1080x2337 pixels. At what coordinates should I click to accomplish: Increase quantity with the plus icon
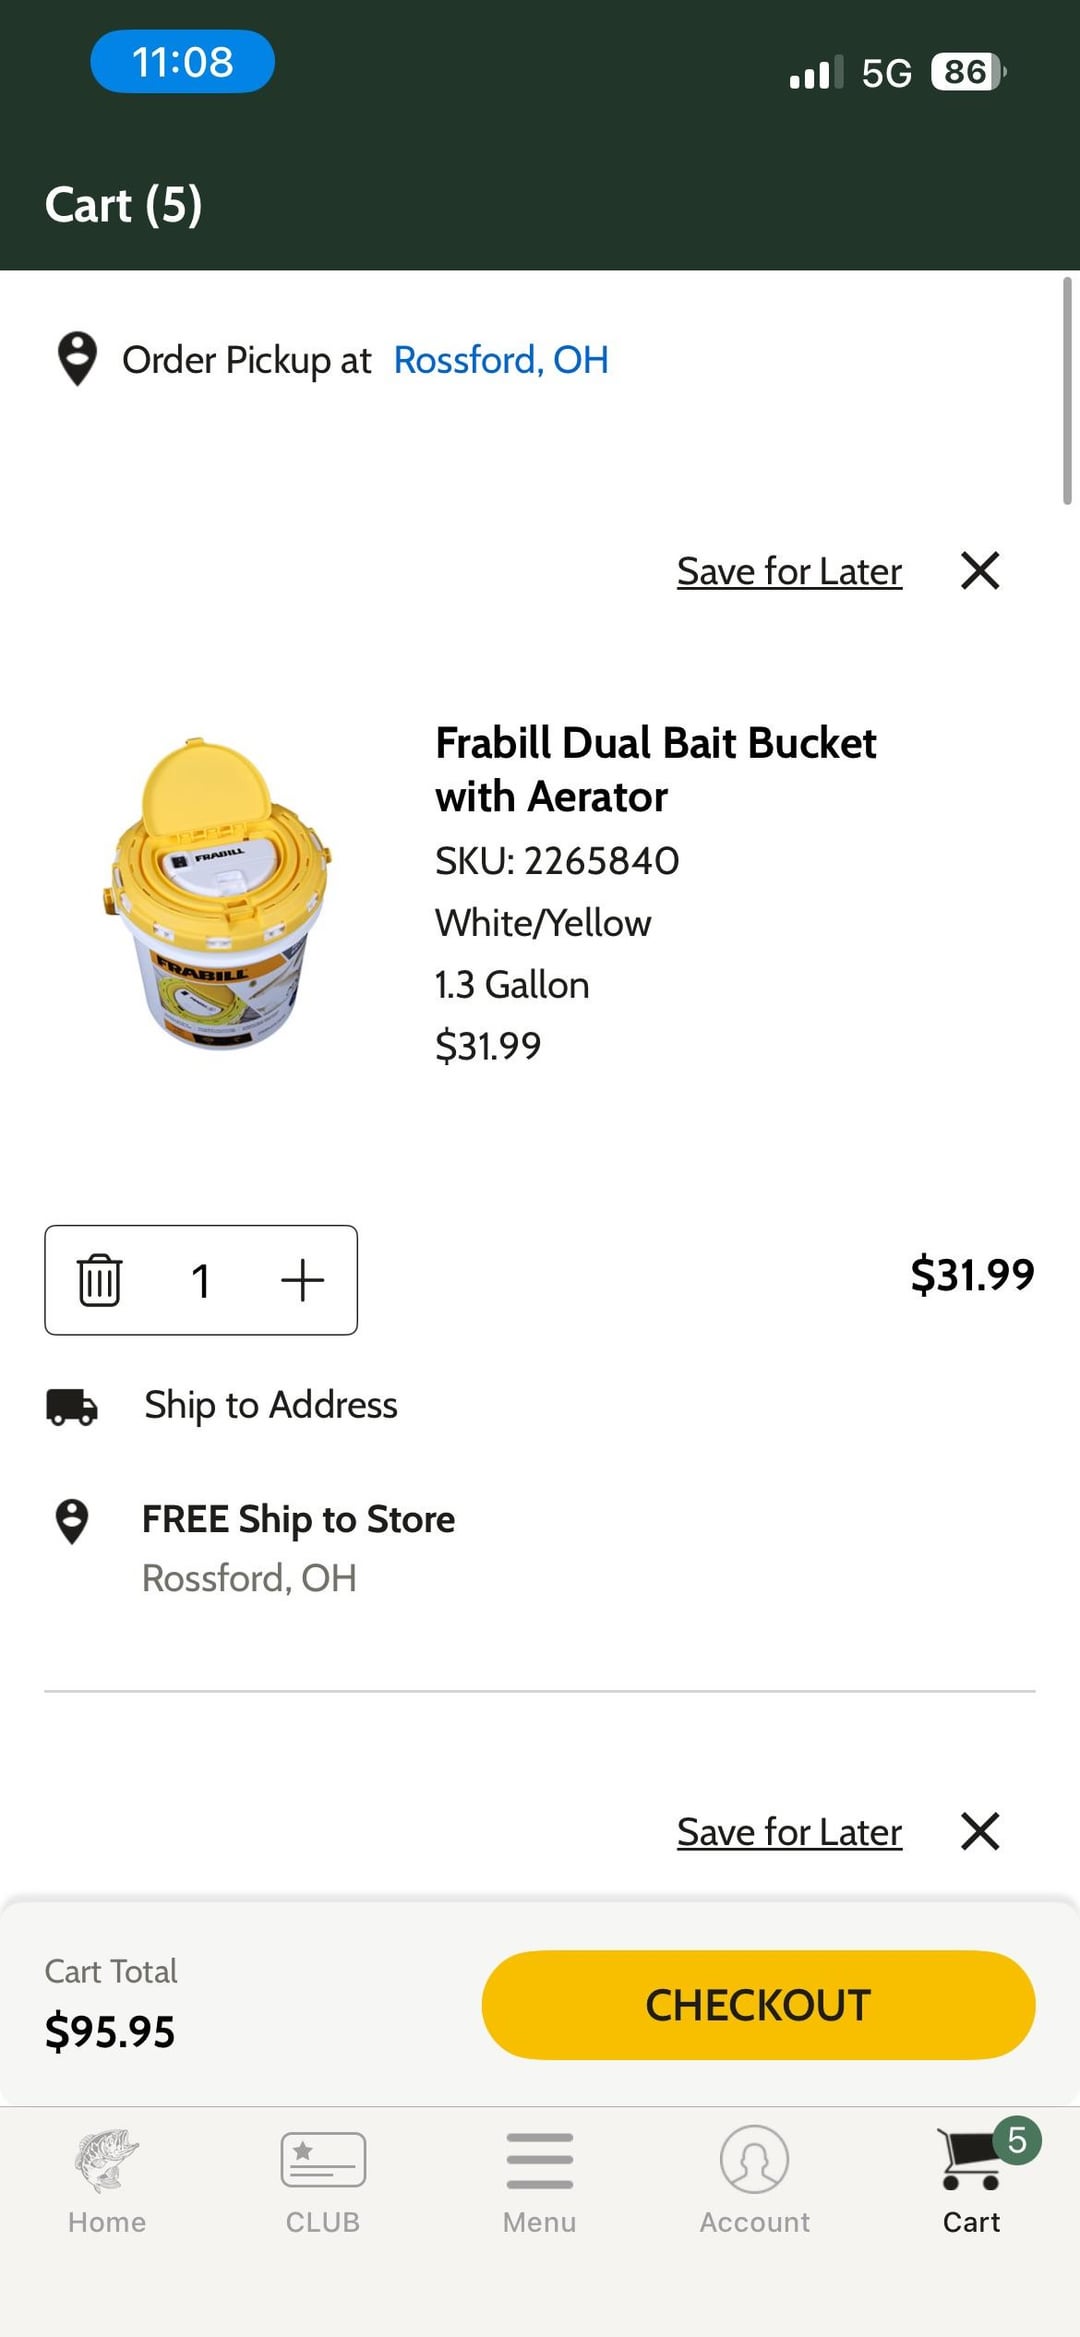coord(302,1280)
